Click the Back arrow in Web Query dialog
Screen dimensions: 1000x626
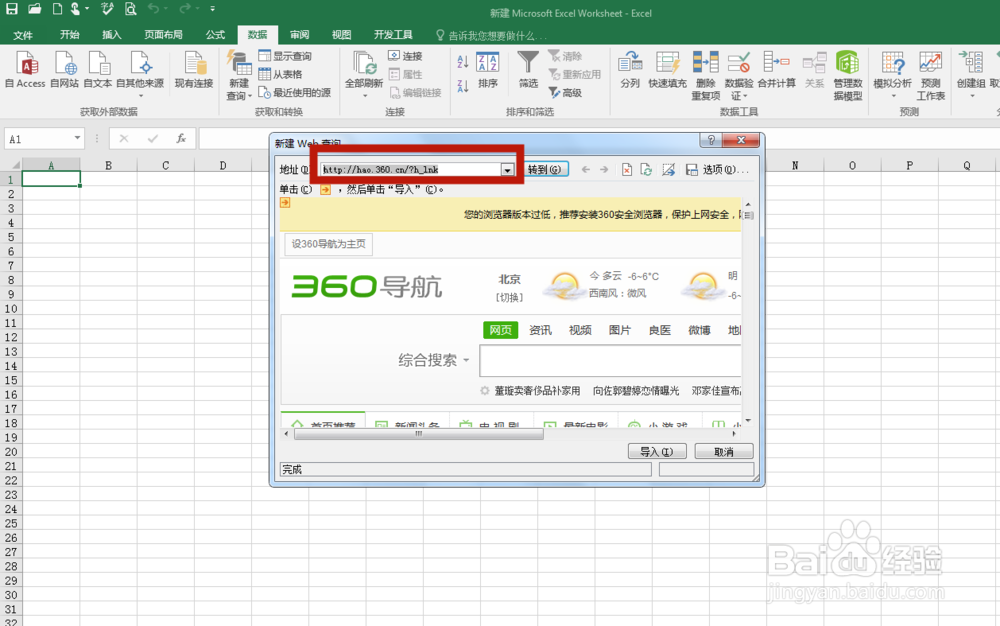coord(585,170)
